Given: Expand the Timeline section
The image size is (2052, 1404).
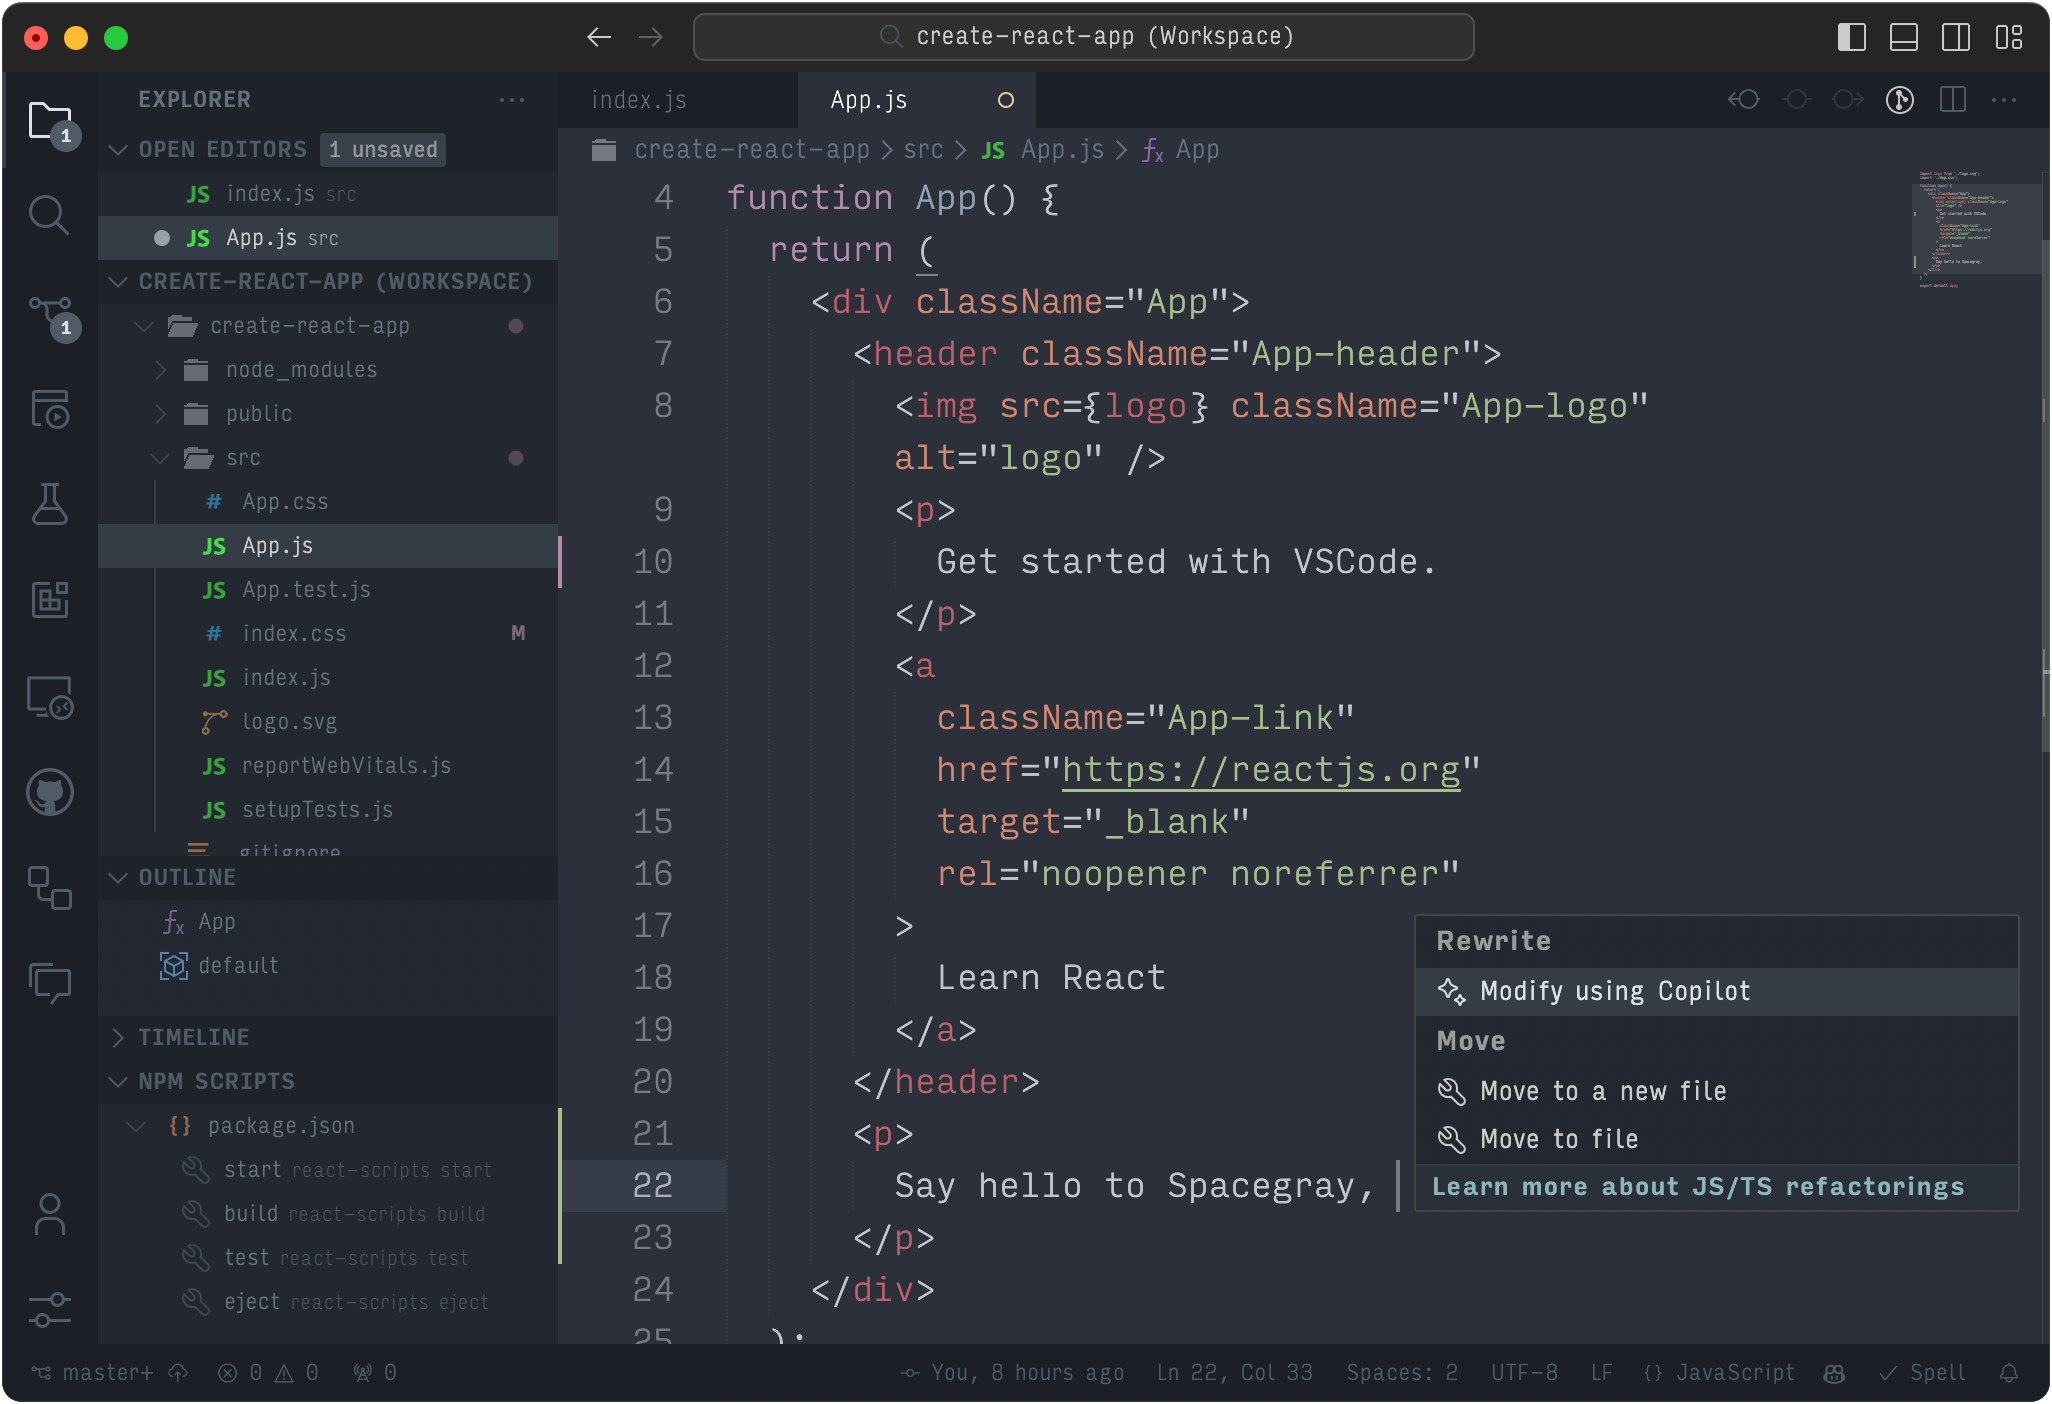Looking at the screenshot, I should [194, 1037].
